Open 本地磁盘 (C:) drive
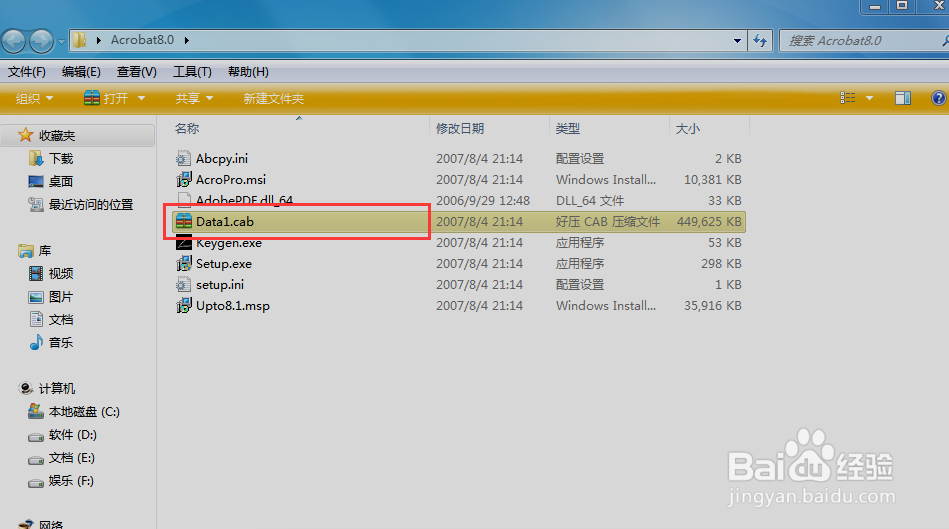 [84, 412]
